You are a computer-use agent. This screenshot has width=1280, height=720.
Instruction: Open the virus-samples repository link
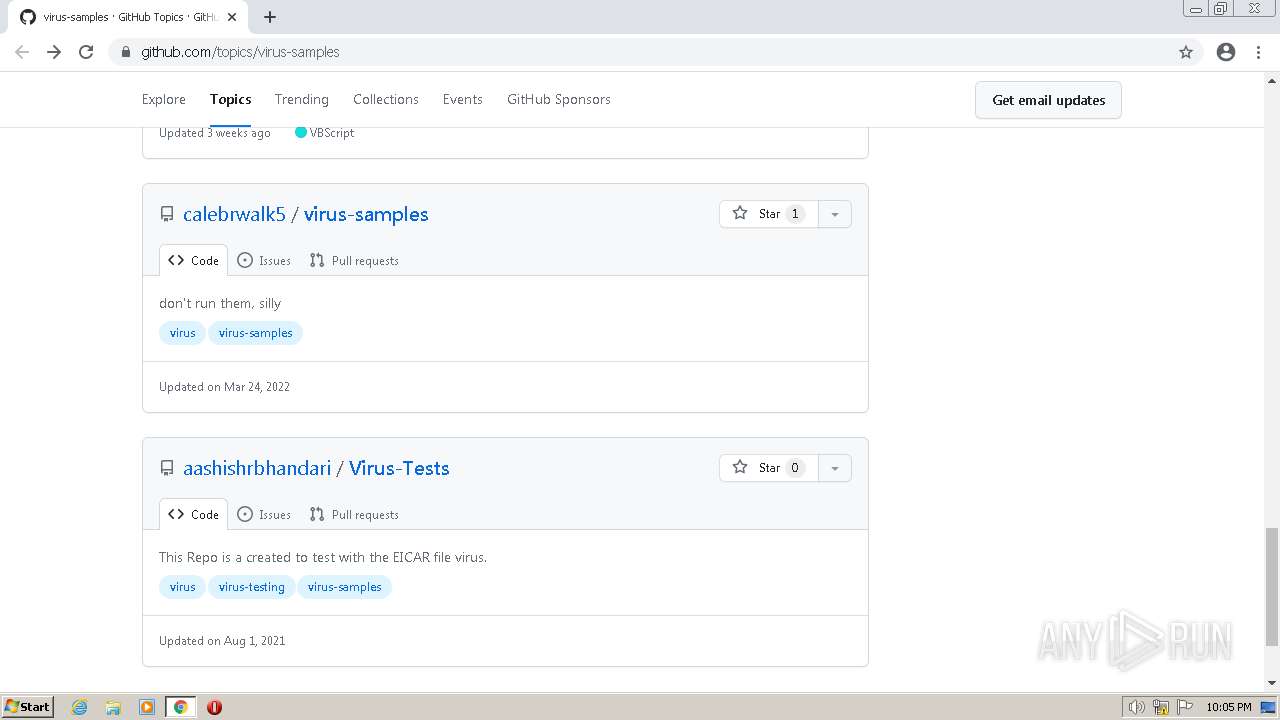pos(366,214)
